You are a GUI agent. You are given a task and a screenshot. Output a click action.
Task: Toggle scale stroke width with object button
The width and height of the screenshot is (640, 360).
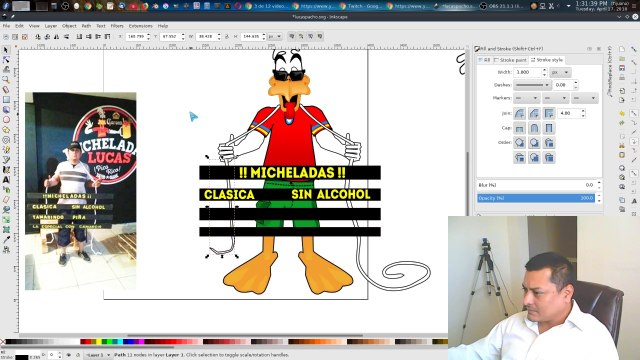[x=291, y=37]
